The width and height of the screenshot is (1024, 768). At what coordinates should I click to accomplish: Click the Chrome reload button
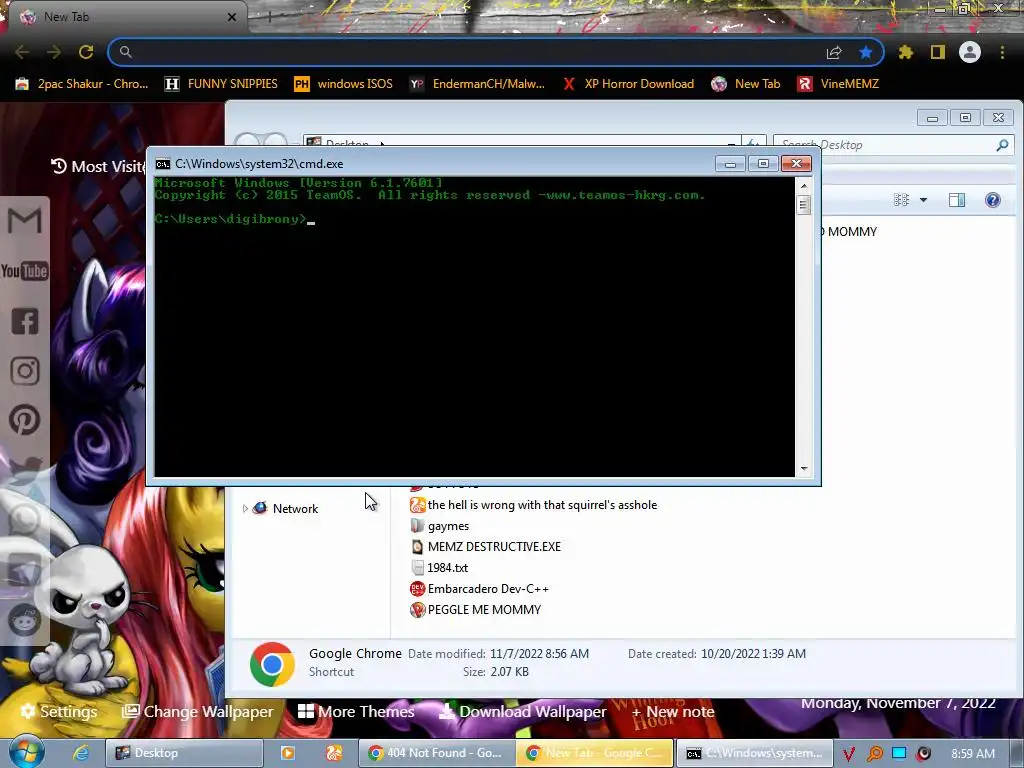point(86,52)
